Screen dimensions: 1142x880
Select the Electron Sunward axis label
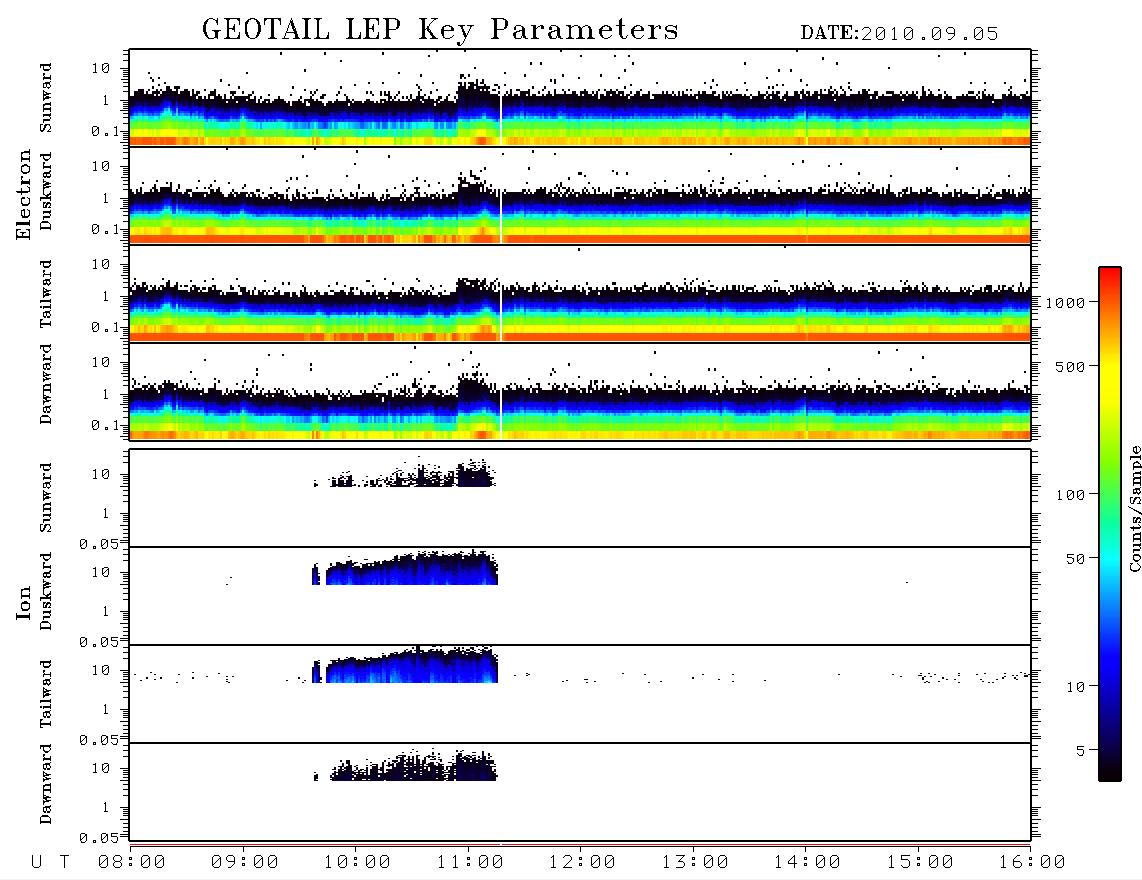tap(46, 98)
